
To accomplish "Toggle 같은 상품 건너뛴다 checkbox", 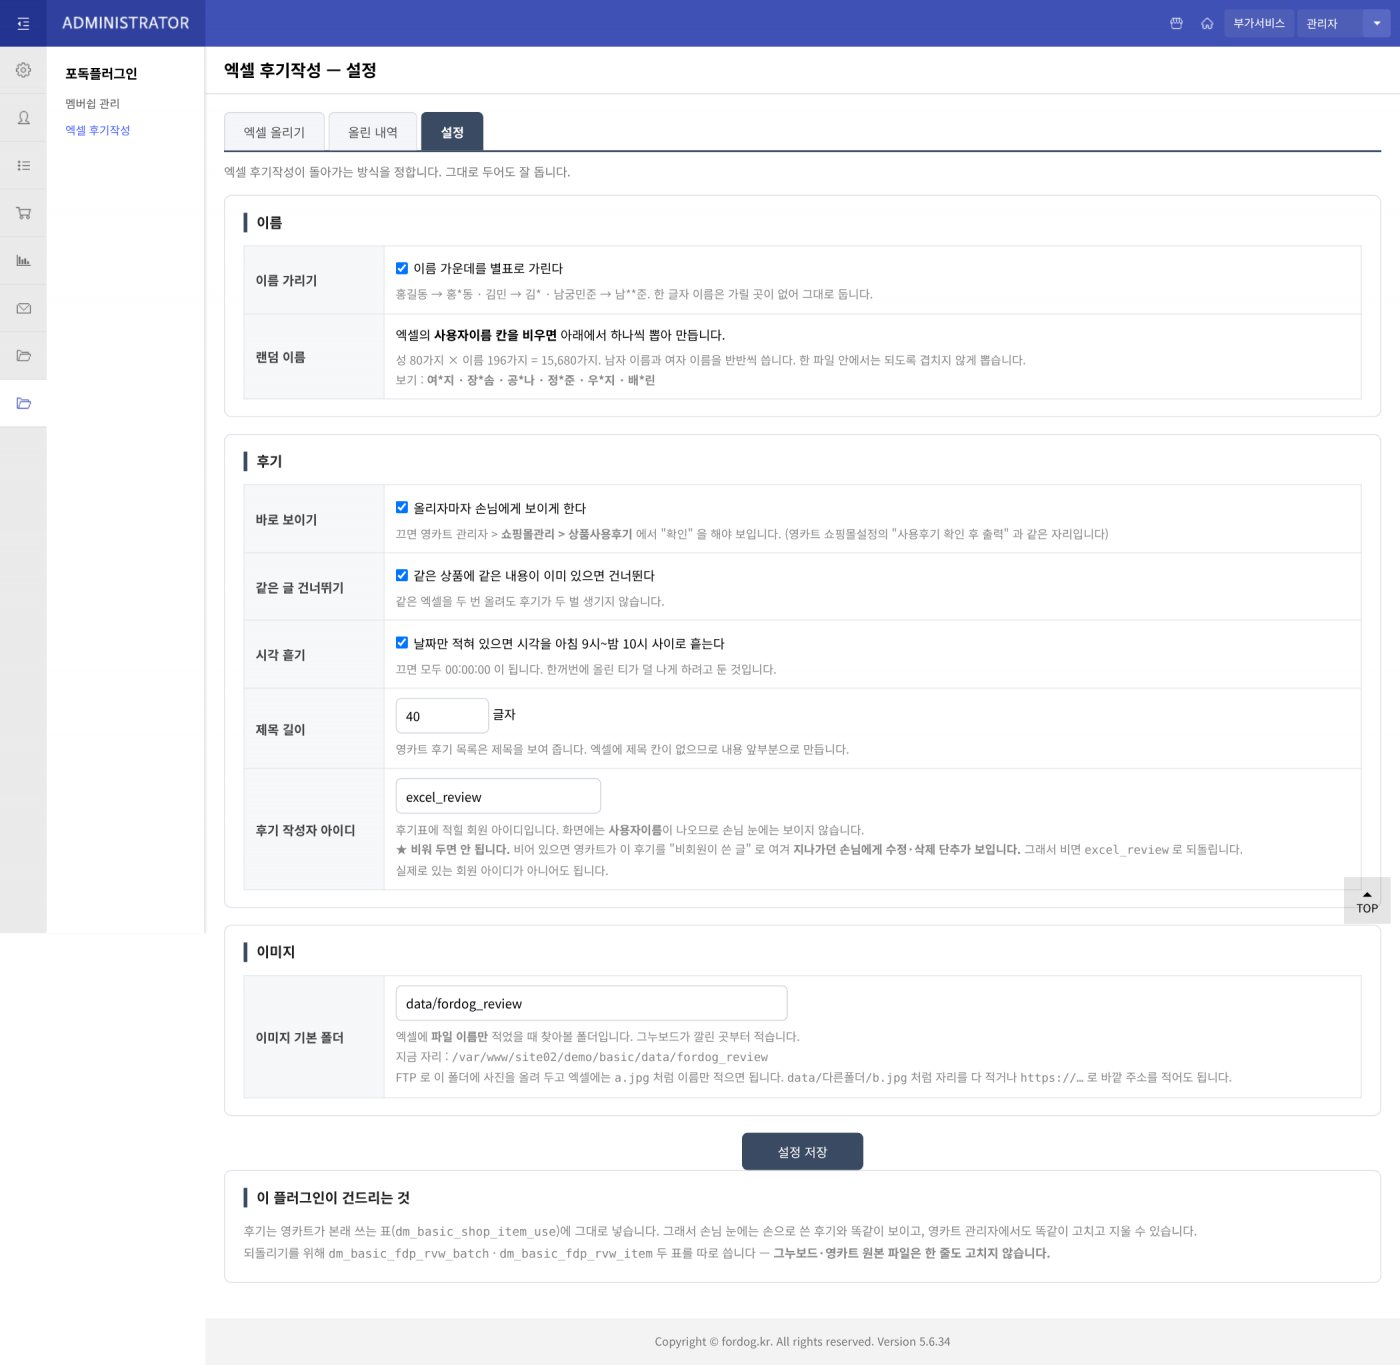I will coord(402,575).
